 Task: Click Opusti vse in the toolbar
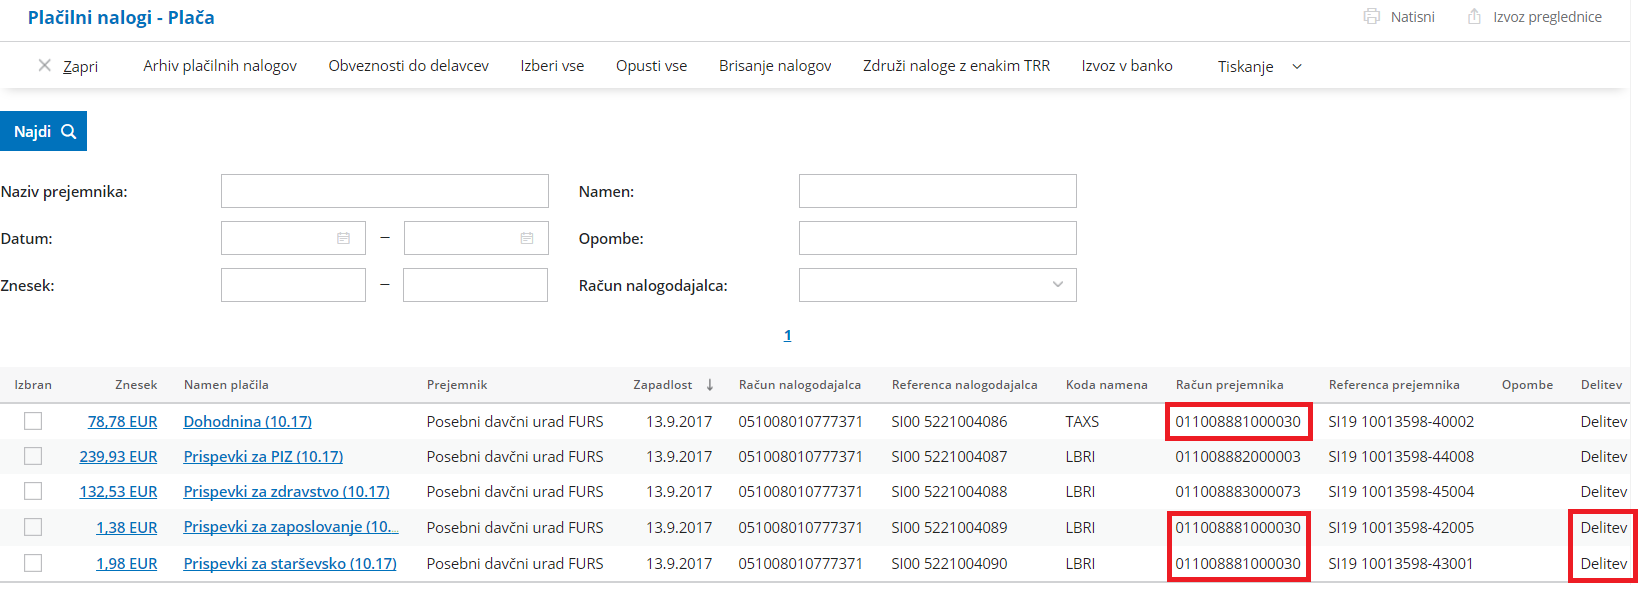click(x=651, y=65)
